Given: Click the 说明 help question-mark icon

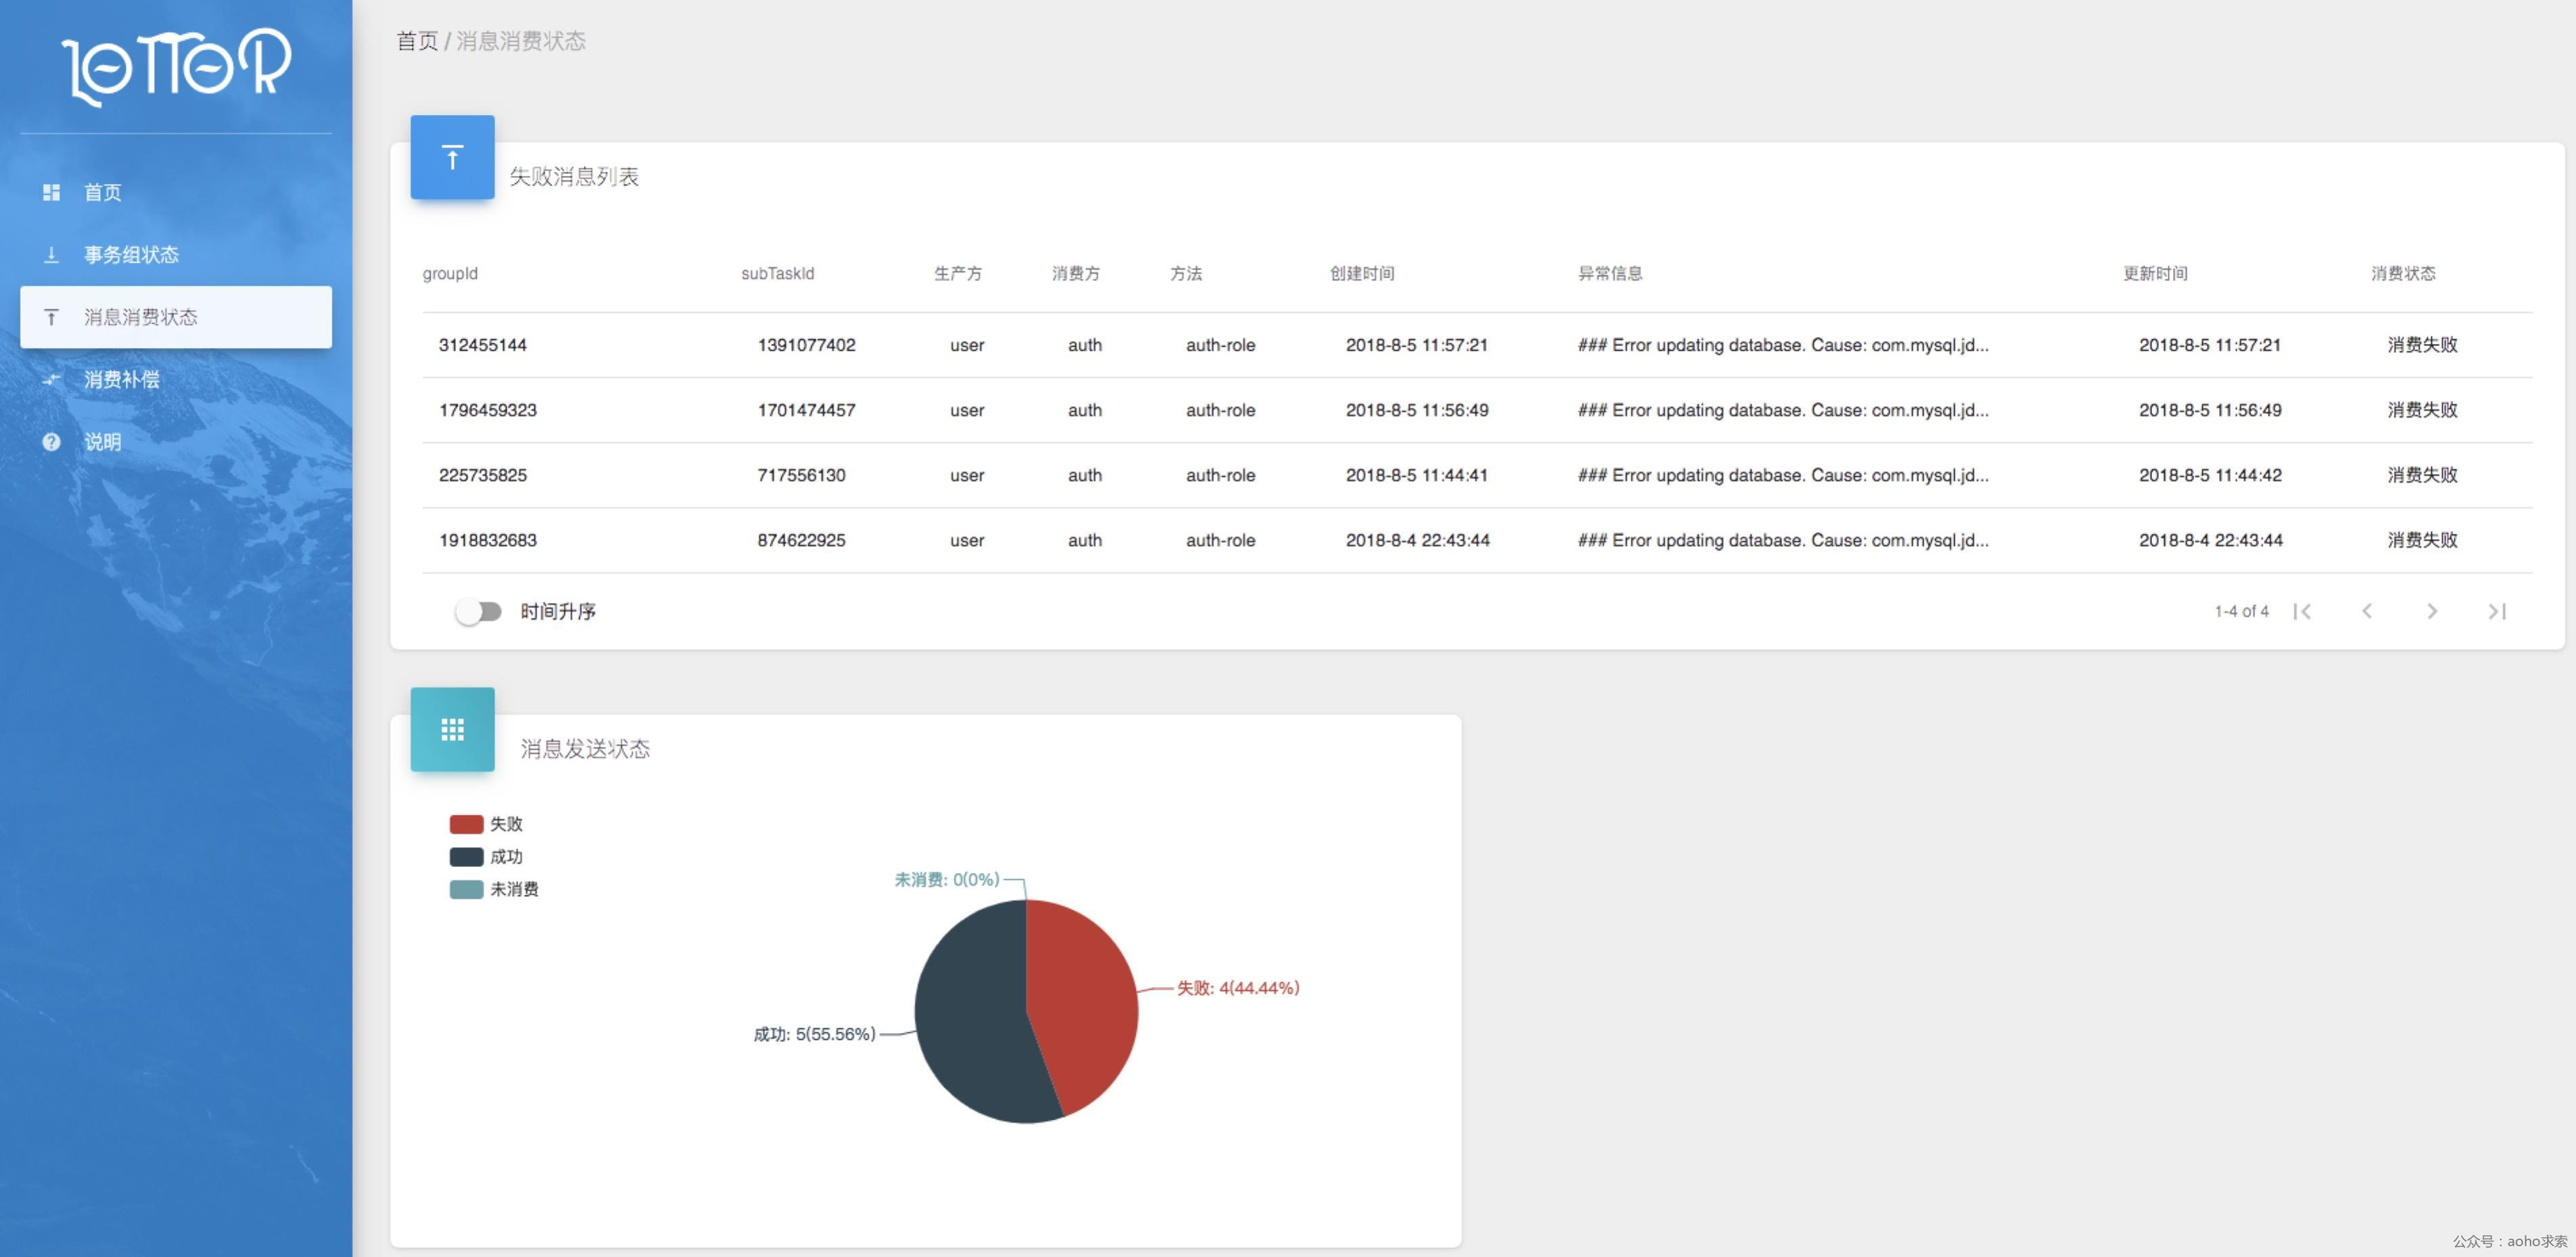Looking at the screenshot, I should point(51,442).
